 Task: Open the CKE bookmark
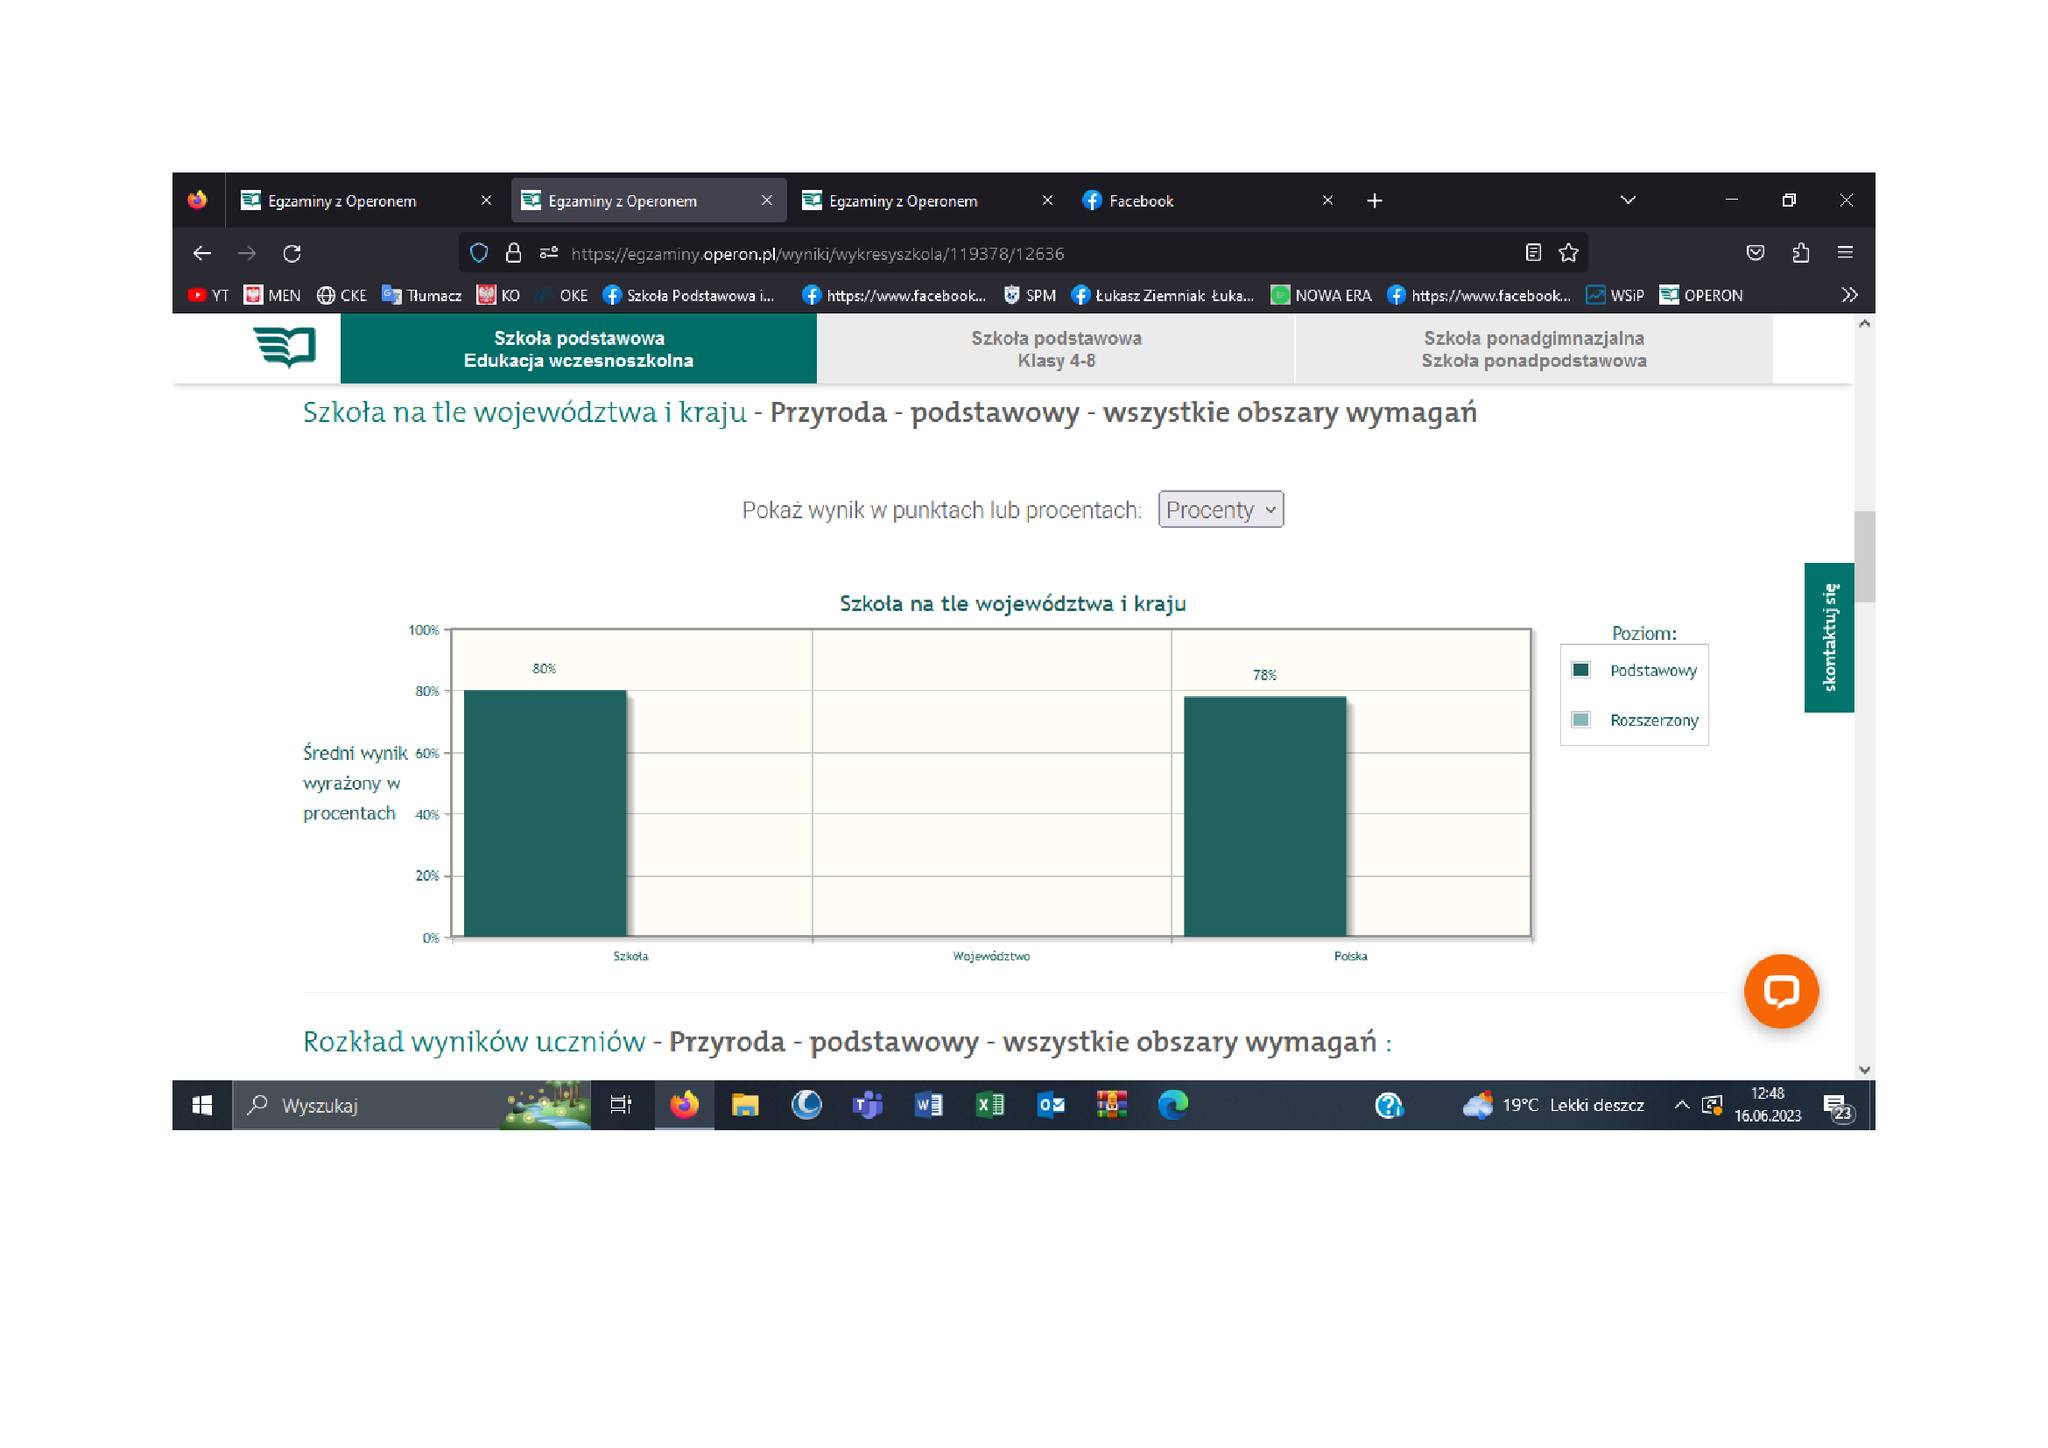point(342,295)
